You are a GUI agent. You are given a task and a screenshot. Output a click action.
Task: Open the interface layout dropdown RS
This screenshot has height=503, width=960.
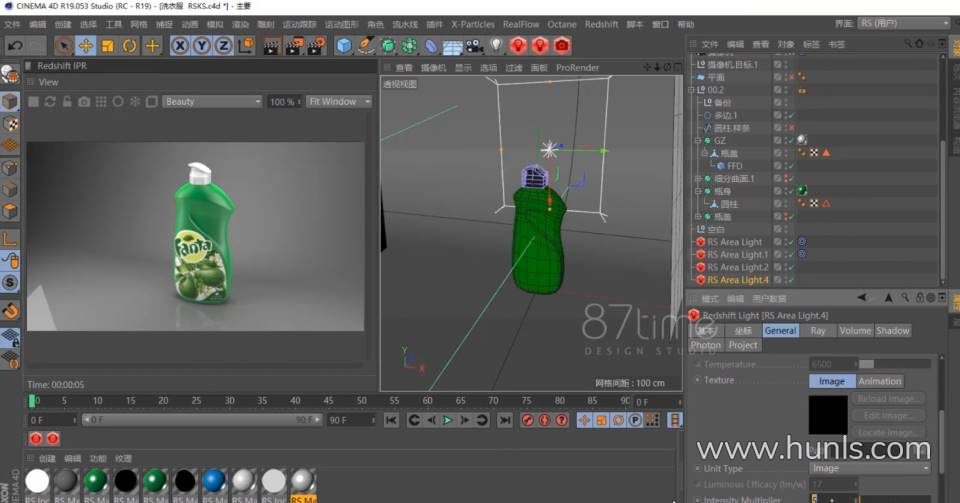coord(903,23)
